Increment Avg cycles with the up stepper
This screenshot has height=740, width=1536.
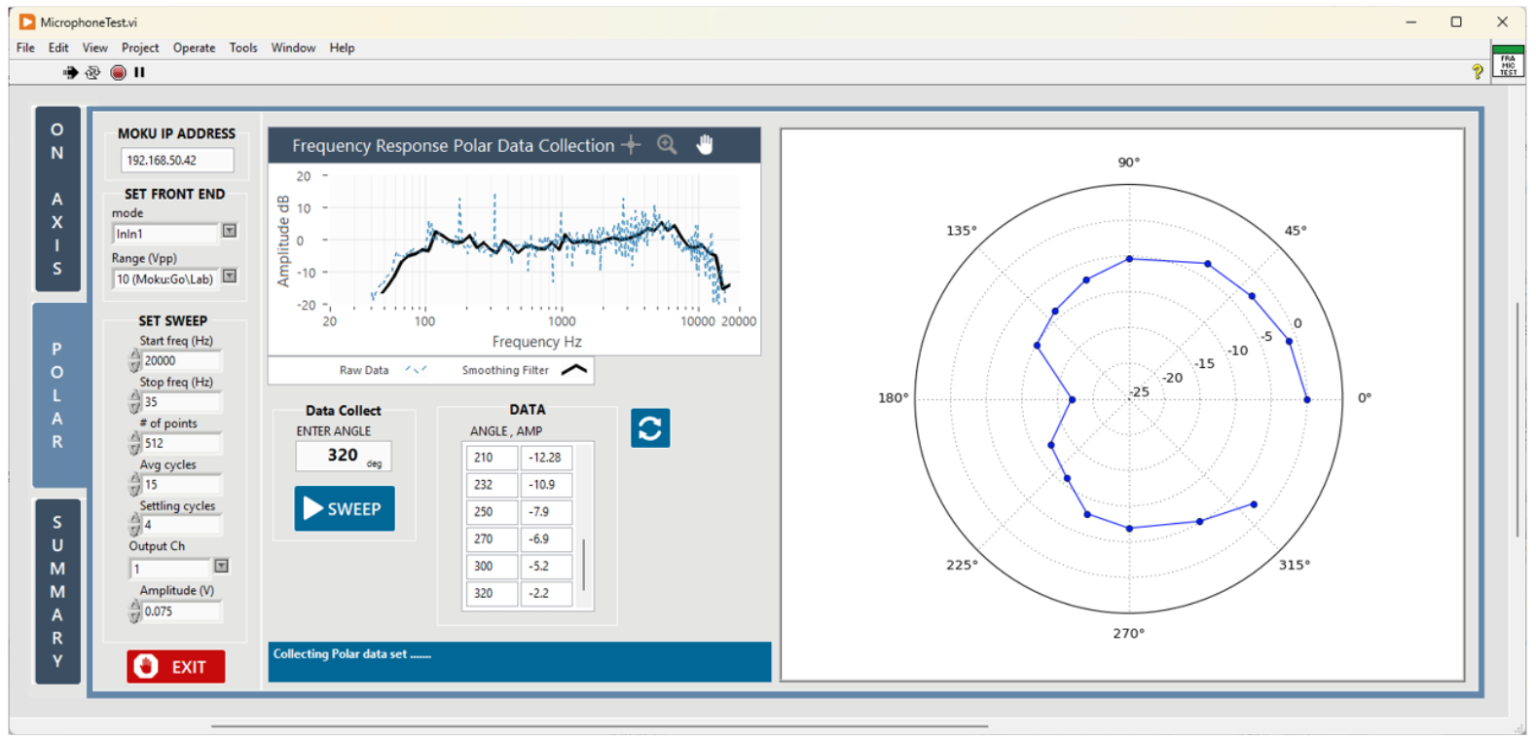point(134,477)
